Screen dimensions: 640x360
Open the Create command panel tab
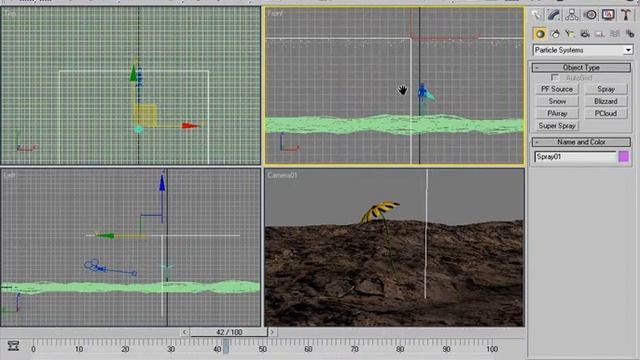(536, 15)
